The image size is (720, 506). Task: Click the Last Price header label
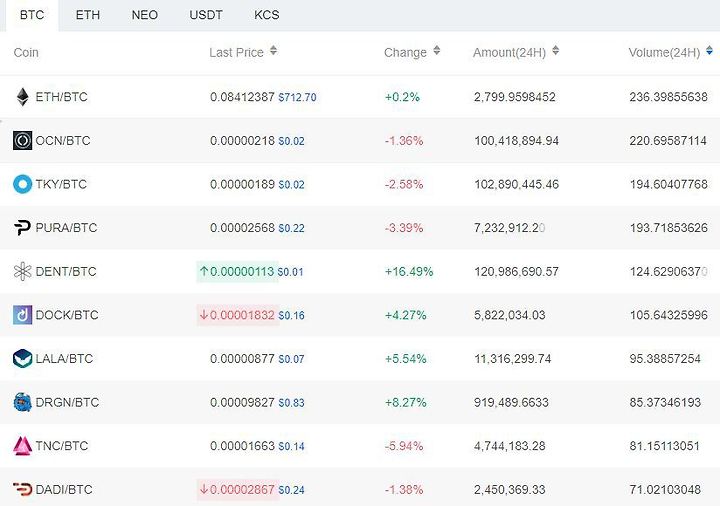tap(236, 53)
